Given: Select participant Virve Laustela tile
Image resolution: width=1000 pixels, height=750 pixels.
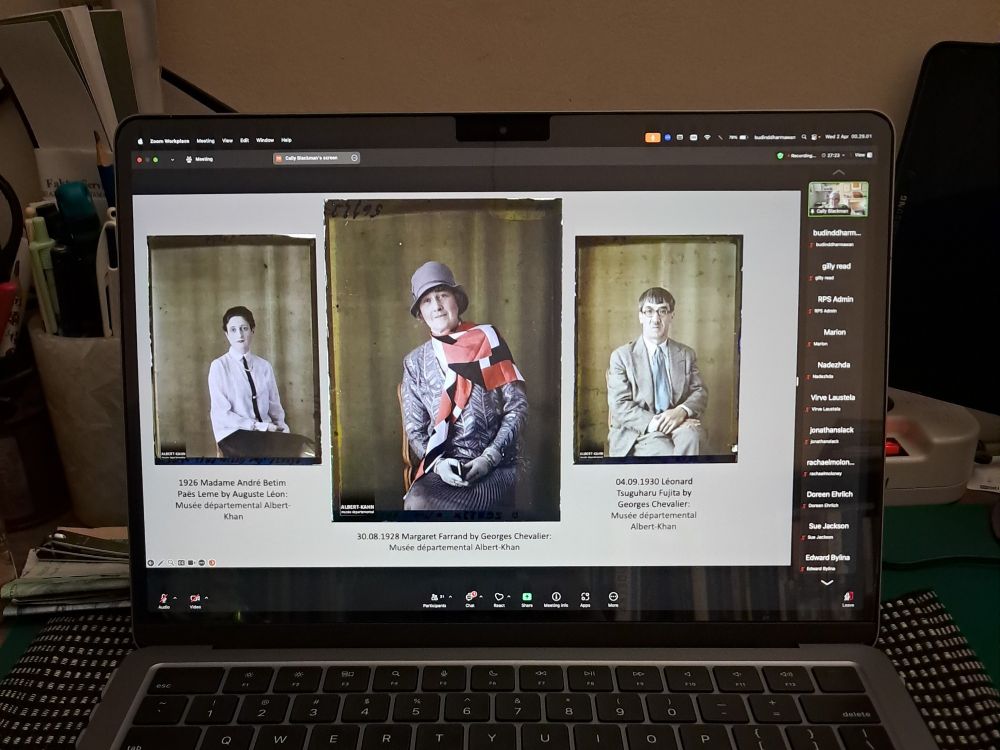Looking at the screenshot, I should pyautogui.click(x=832, y=402).
